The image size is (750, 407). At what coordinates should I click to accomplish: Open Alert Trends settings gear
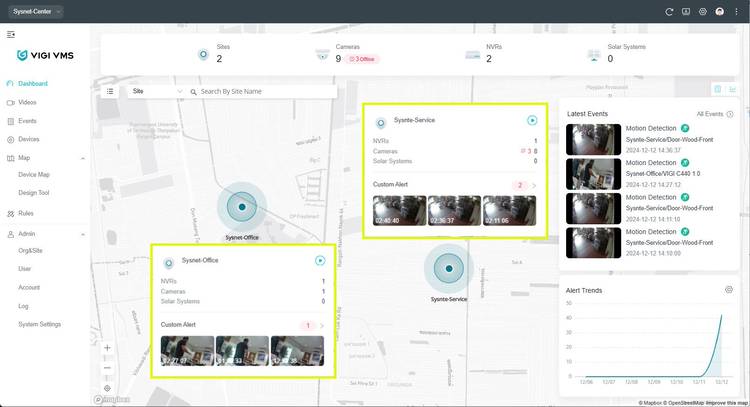click(729, 290)
